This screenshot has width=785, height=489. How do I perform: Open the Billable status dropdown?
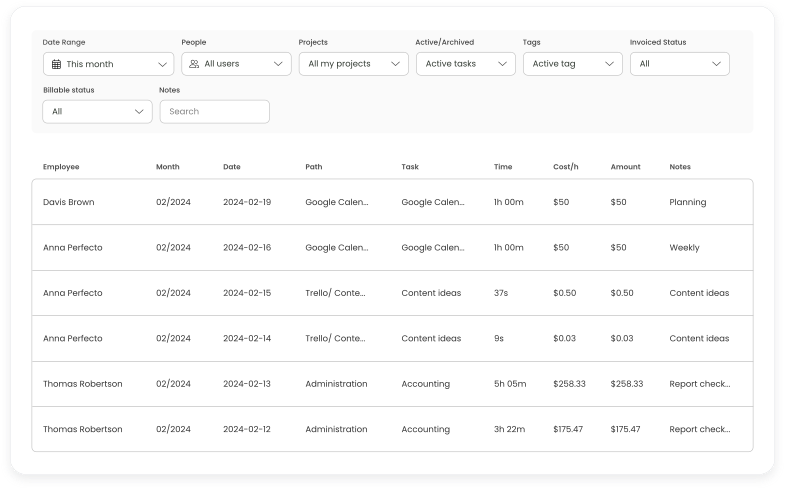tap(97, 112)
